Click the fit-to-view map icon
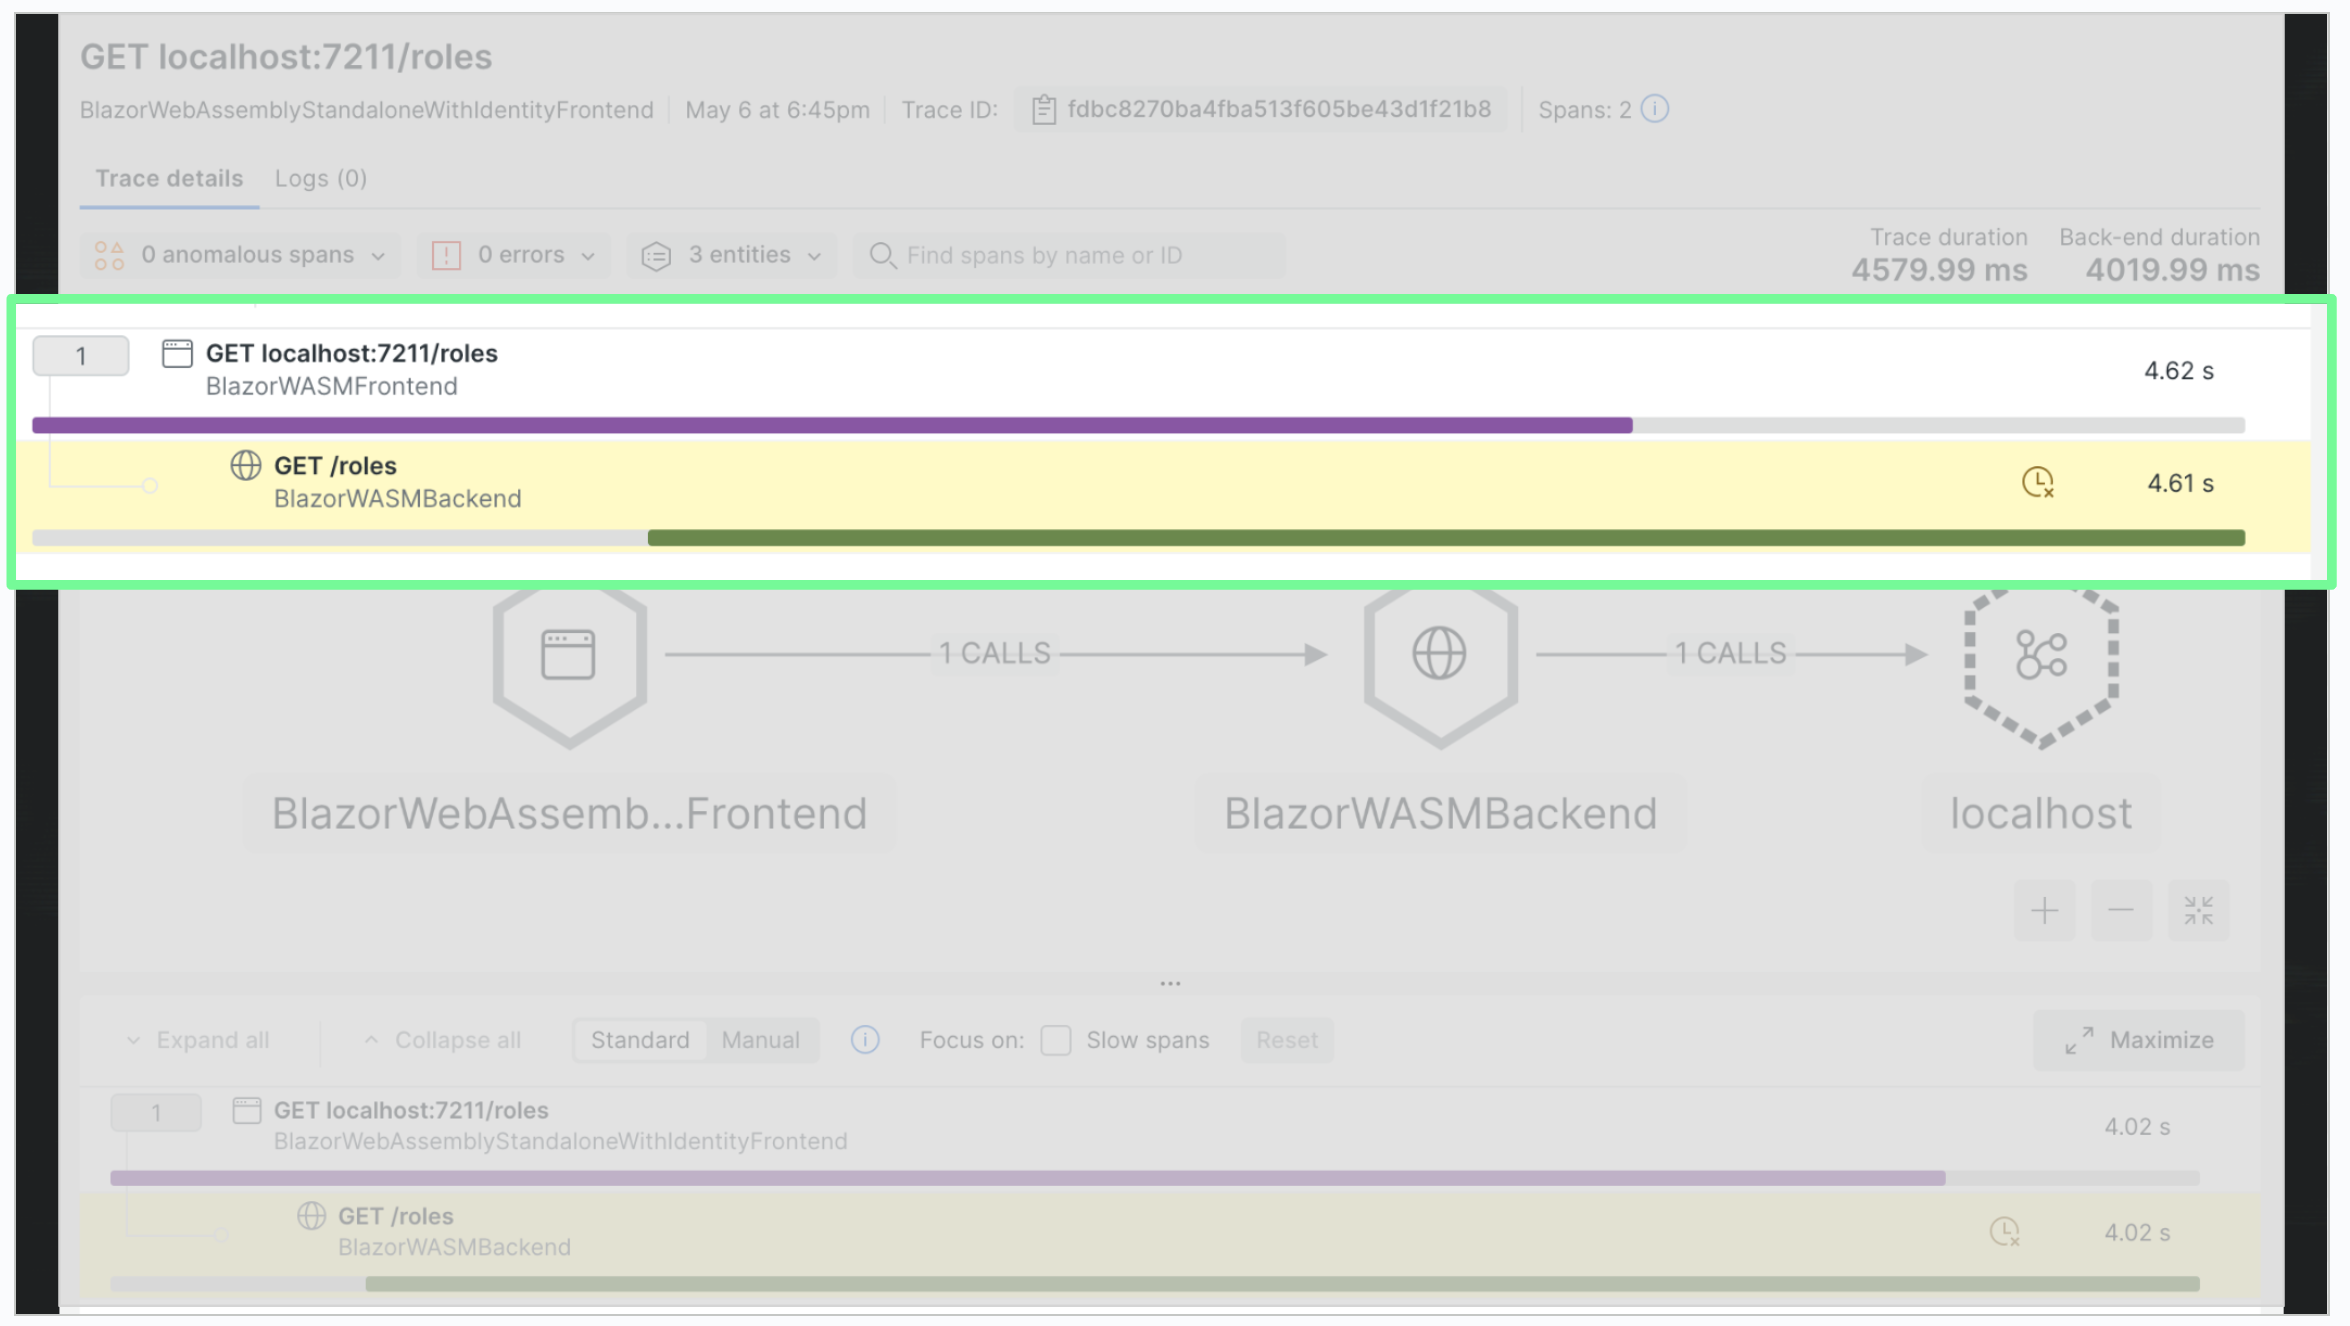2350x1326 pixels. [x=2198, y=910]
